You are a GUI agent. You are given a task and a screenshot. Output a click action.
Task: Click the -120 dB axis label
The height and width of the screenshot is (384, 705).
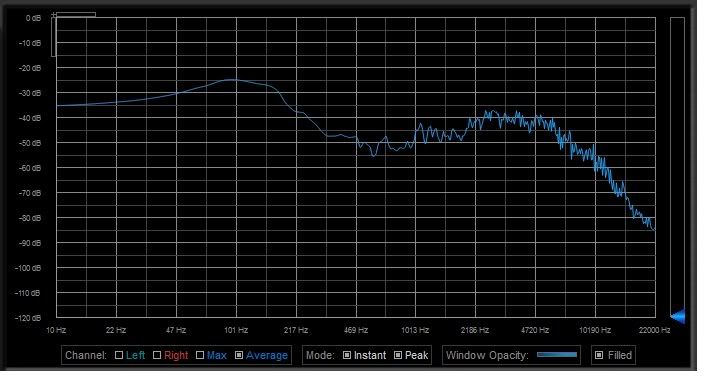pyautogui.click(x=28, y=318)
